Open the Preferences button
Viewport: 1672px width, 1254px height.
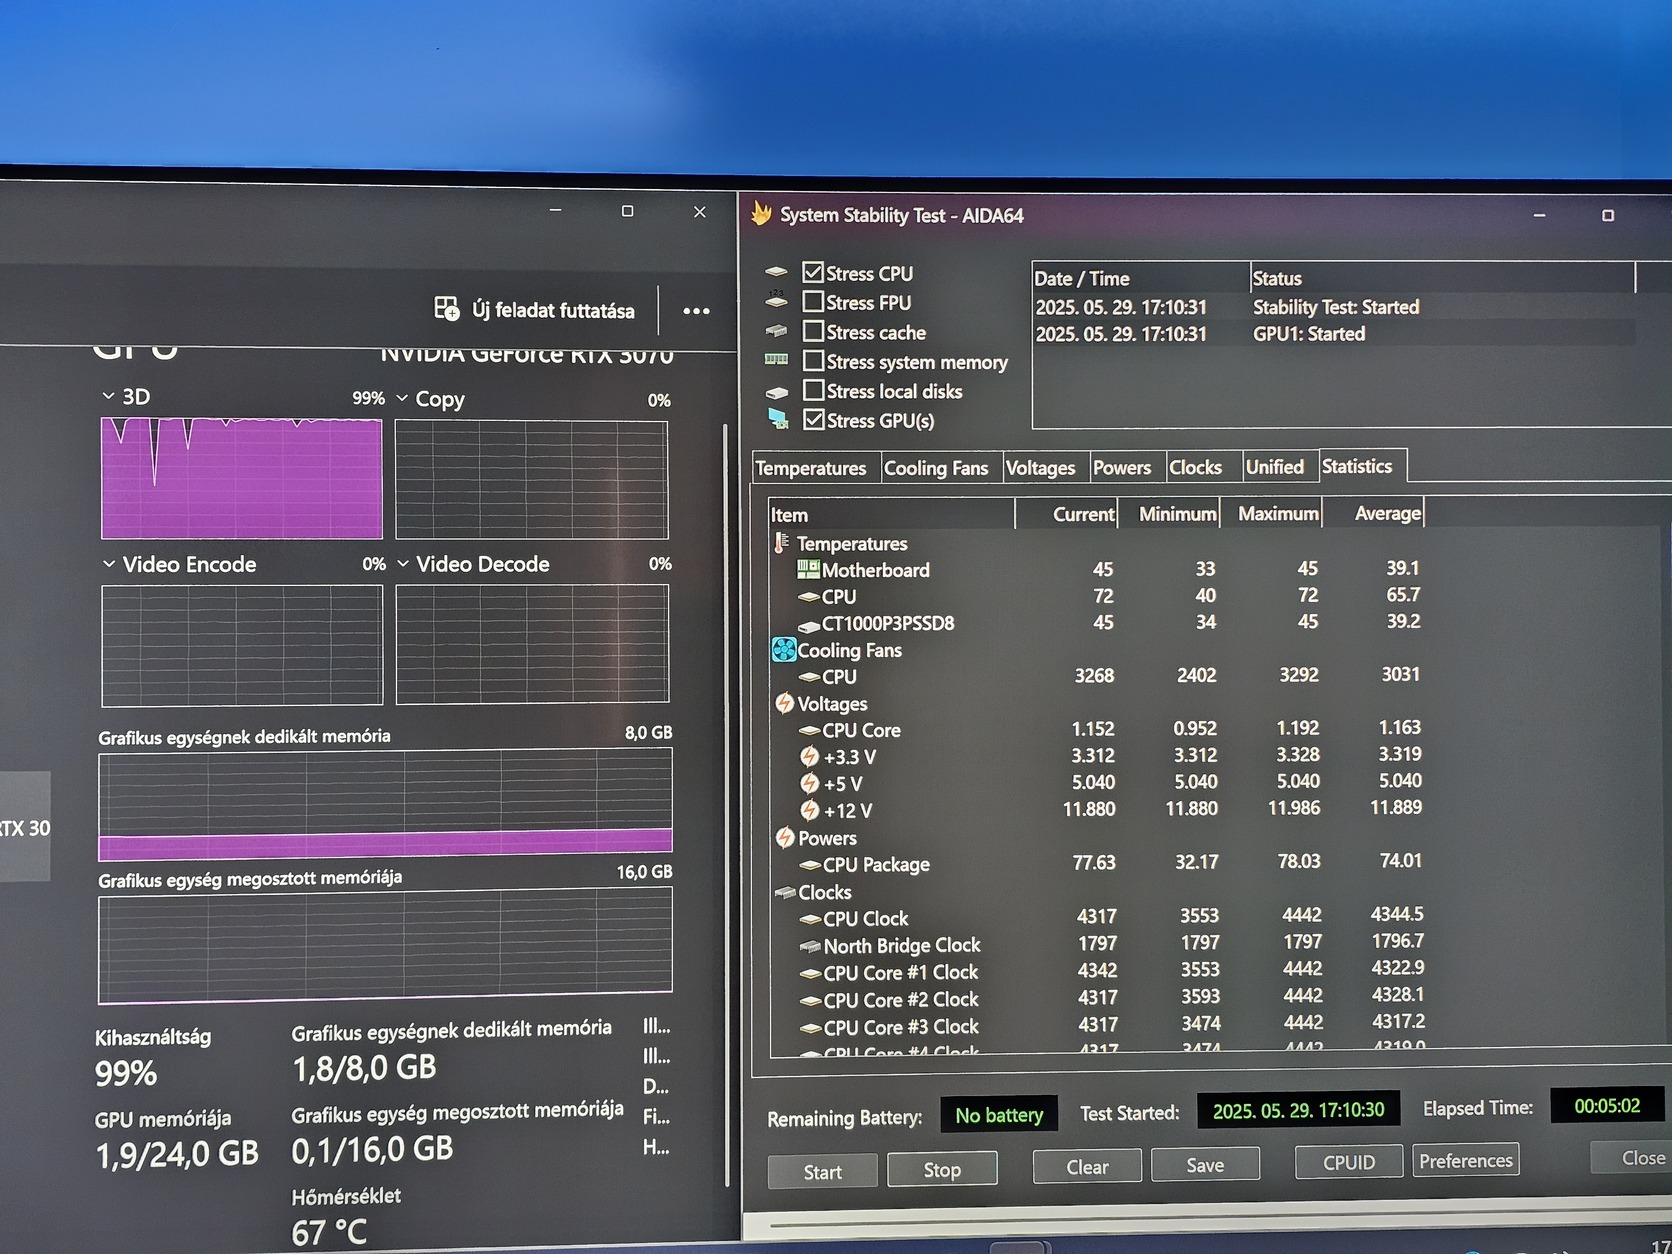coord(1466,1160)
